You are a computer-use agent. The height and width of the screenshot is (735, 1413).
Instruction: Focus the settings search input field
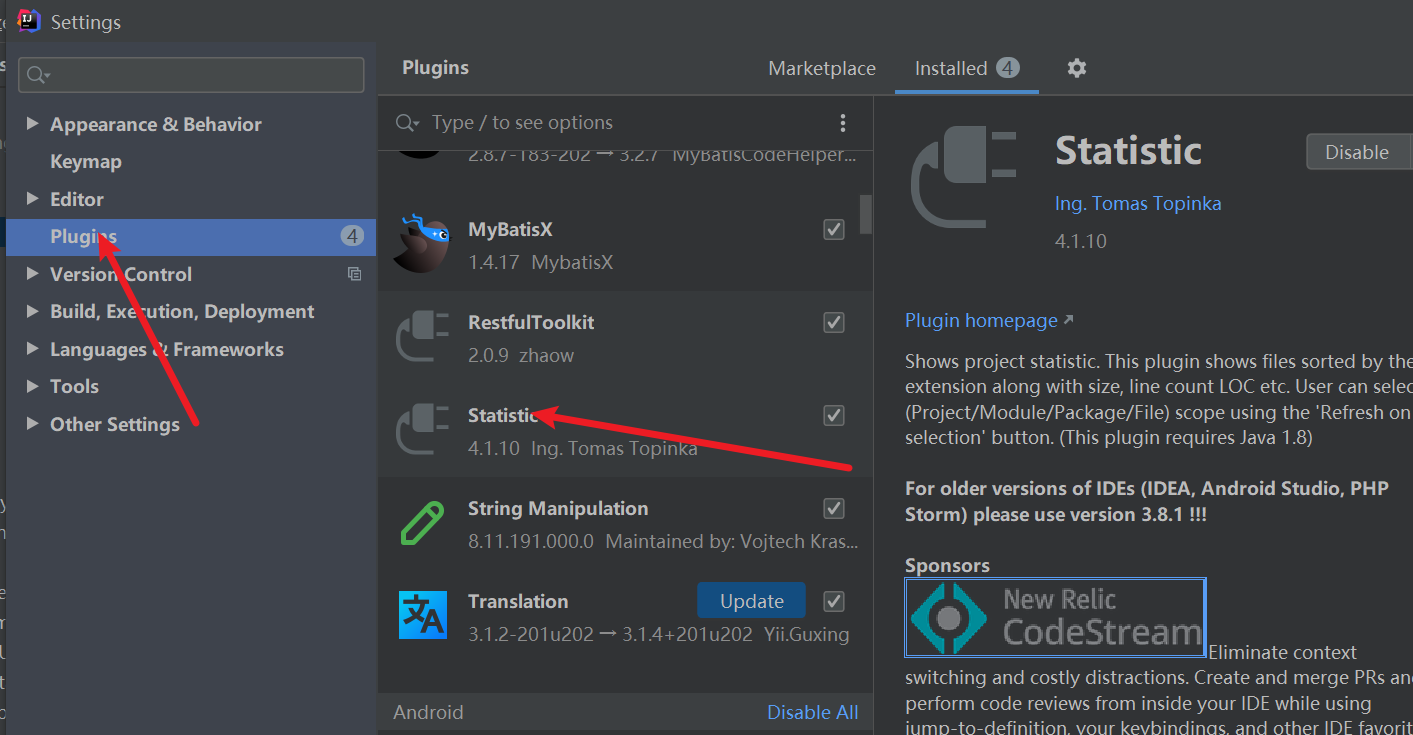tap(191, 75)
